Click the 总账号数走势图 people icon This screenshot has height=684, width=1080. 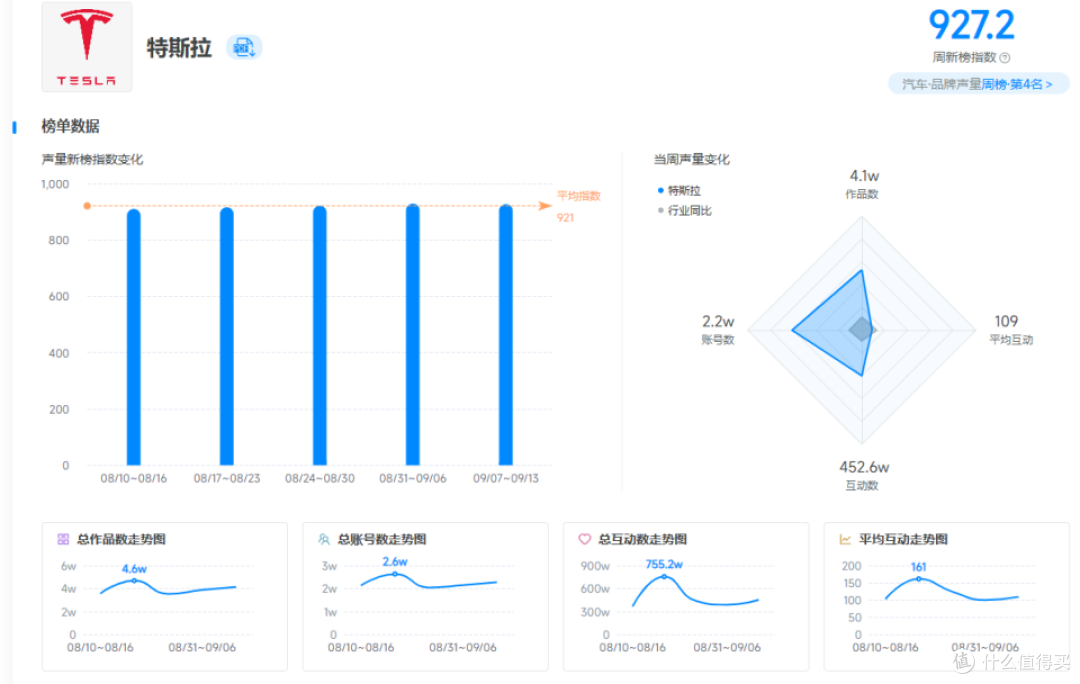(x=324, y=539)
